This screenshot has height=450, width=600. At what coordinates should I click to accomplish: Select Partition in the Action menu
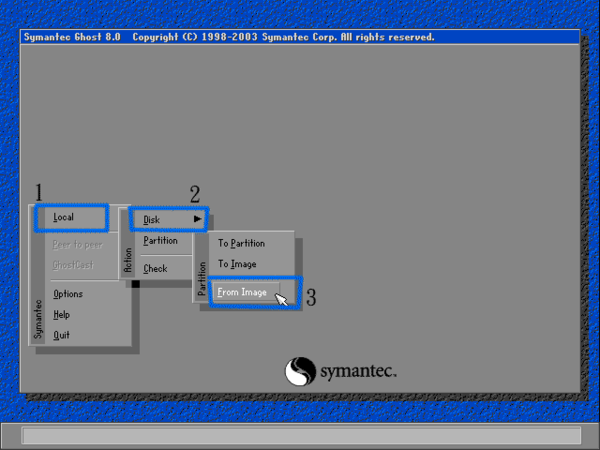pos(160,241)
